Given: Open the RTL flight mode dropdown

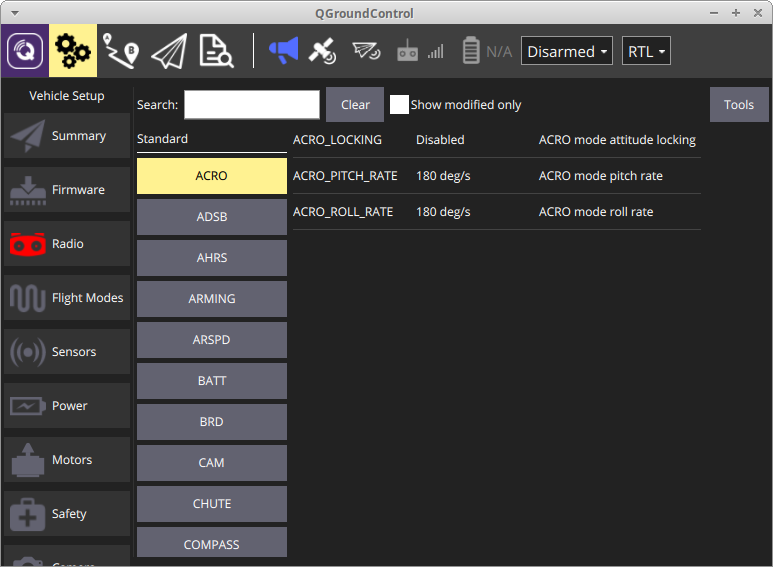Looking at the screenshot, I should pos(646,52).
